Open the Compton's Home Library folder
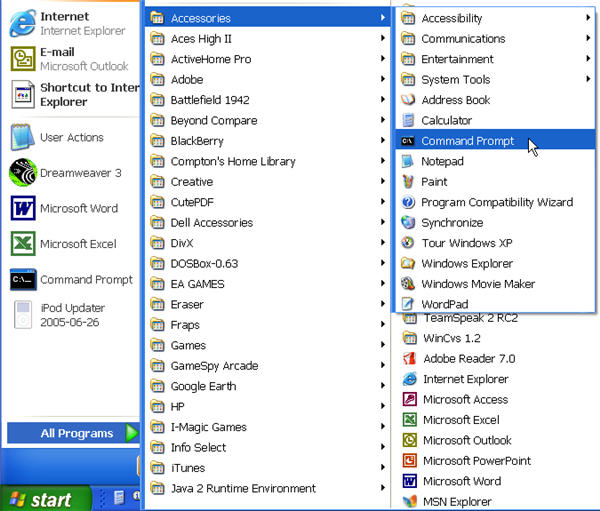Viewport: 600px width, 511px height. click(267, 161)
